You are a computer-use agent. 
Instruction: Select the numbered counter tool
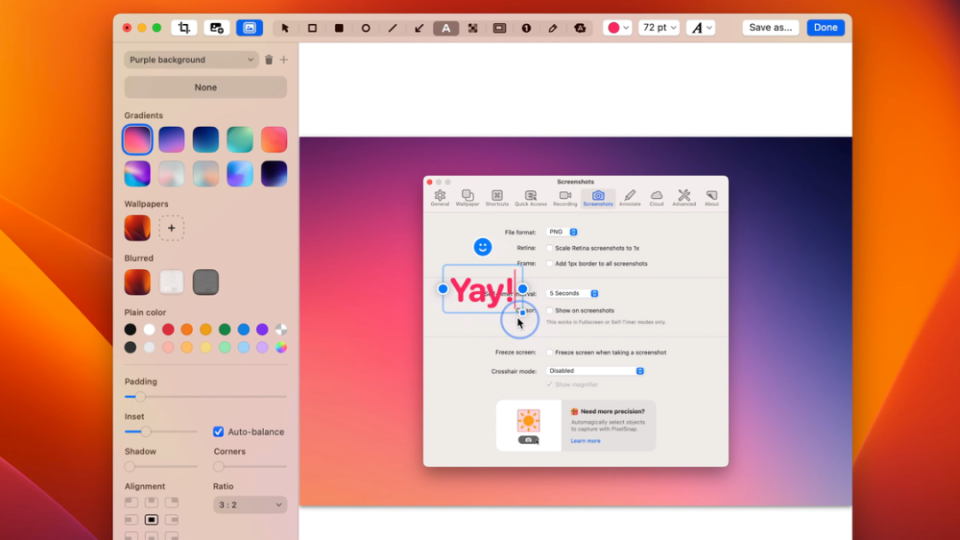[x=526, y=28]
